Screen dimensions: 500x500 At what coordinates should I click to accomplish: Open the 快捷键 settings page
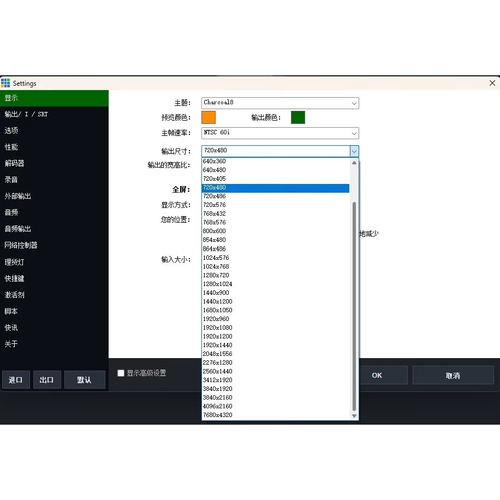click(x=54, y=278)
